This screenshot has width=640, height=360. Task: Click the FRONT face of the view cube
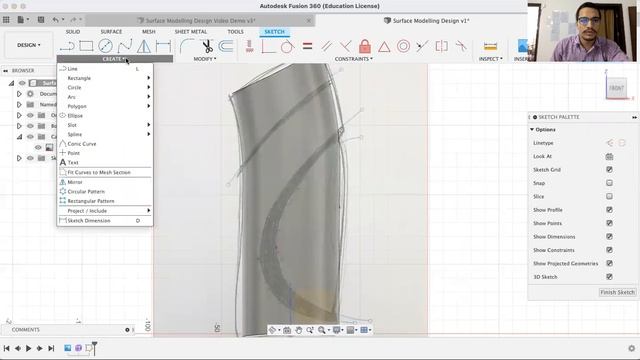click(616, 88)
